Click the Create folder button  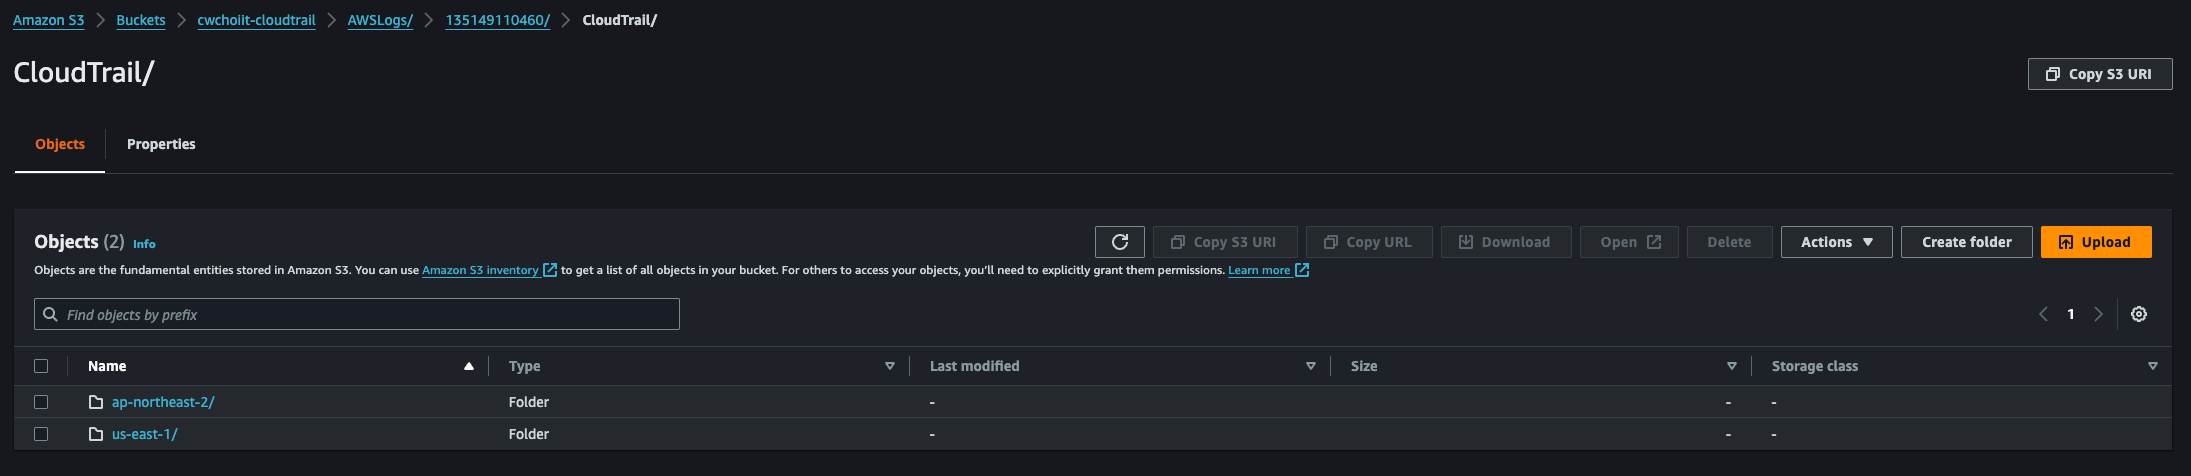(x=1967, y=242)
